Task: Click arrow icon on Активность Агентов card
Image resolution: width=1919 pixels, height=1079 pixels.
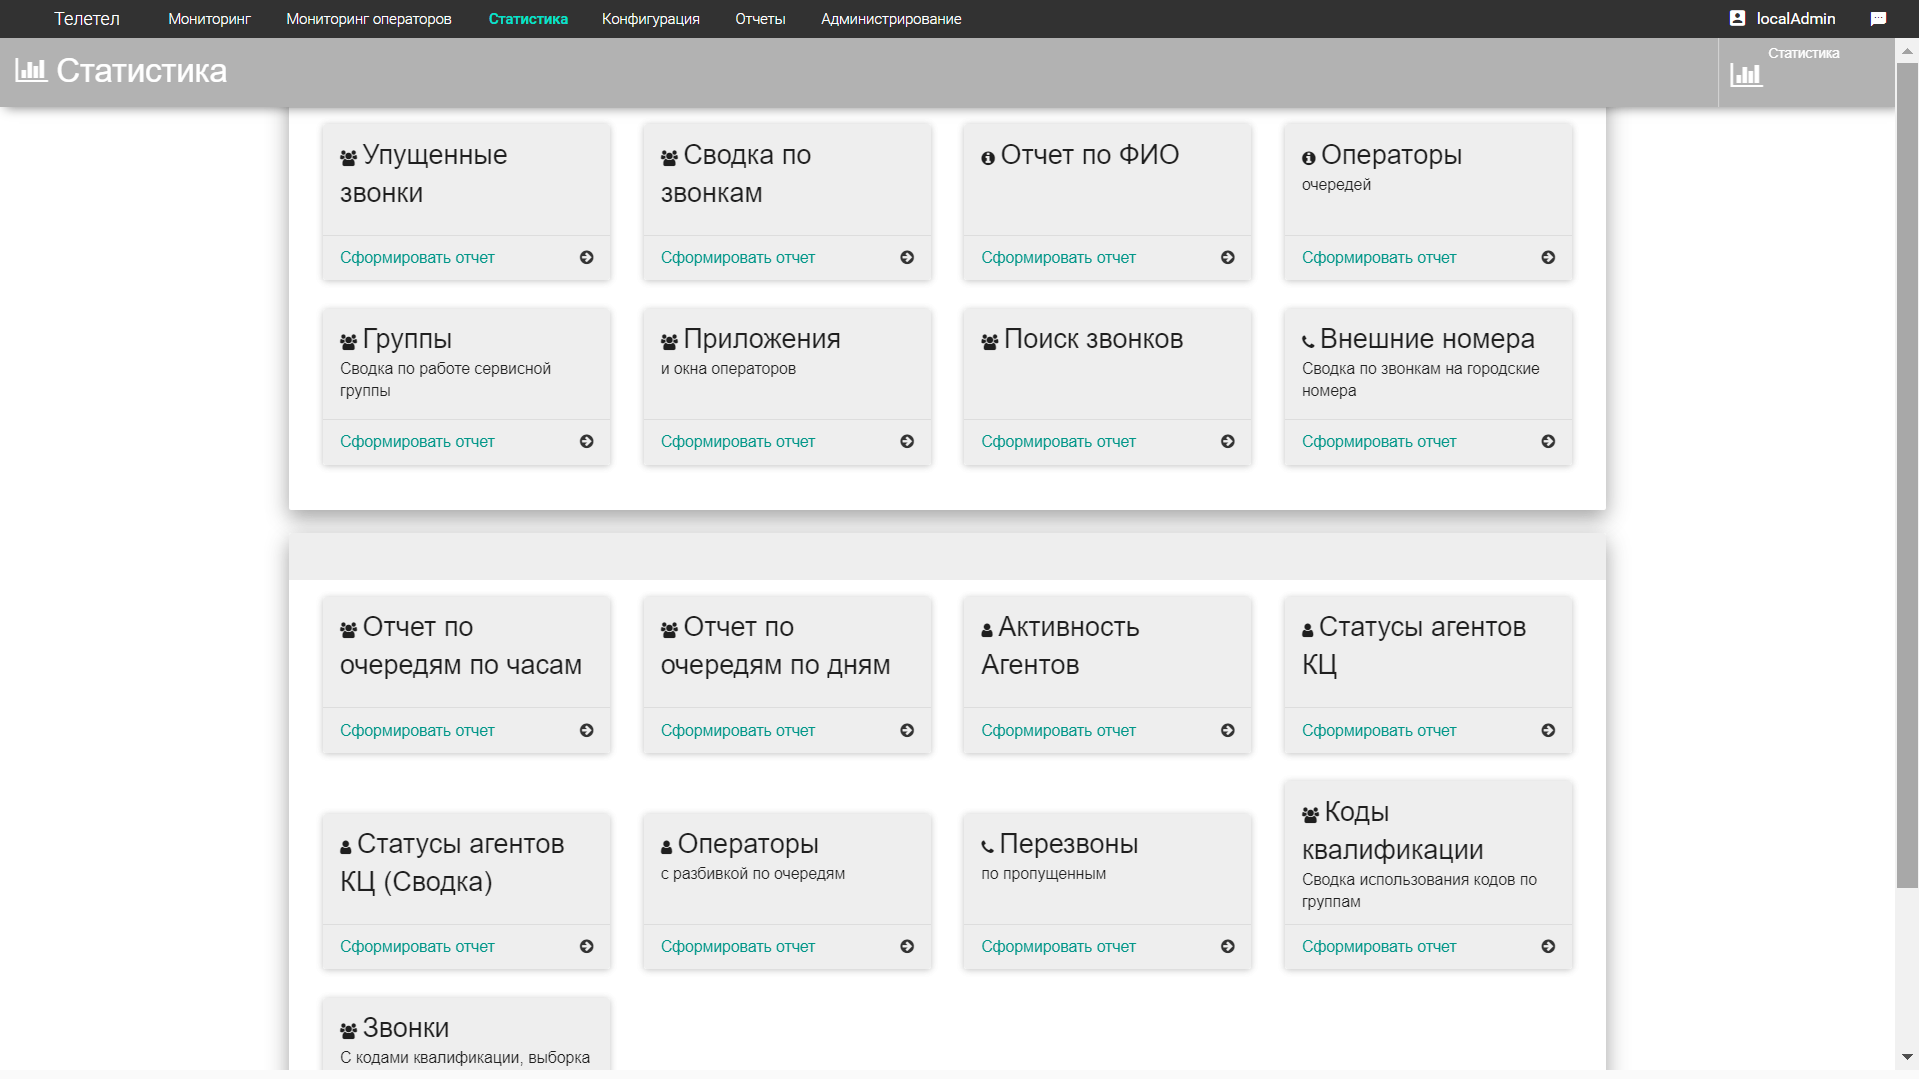Action: [x=1228, y=730]
